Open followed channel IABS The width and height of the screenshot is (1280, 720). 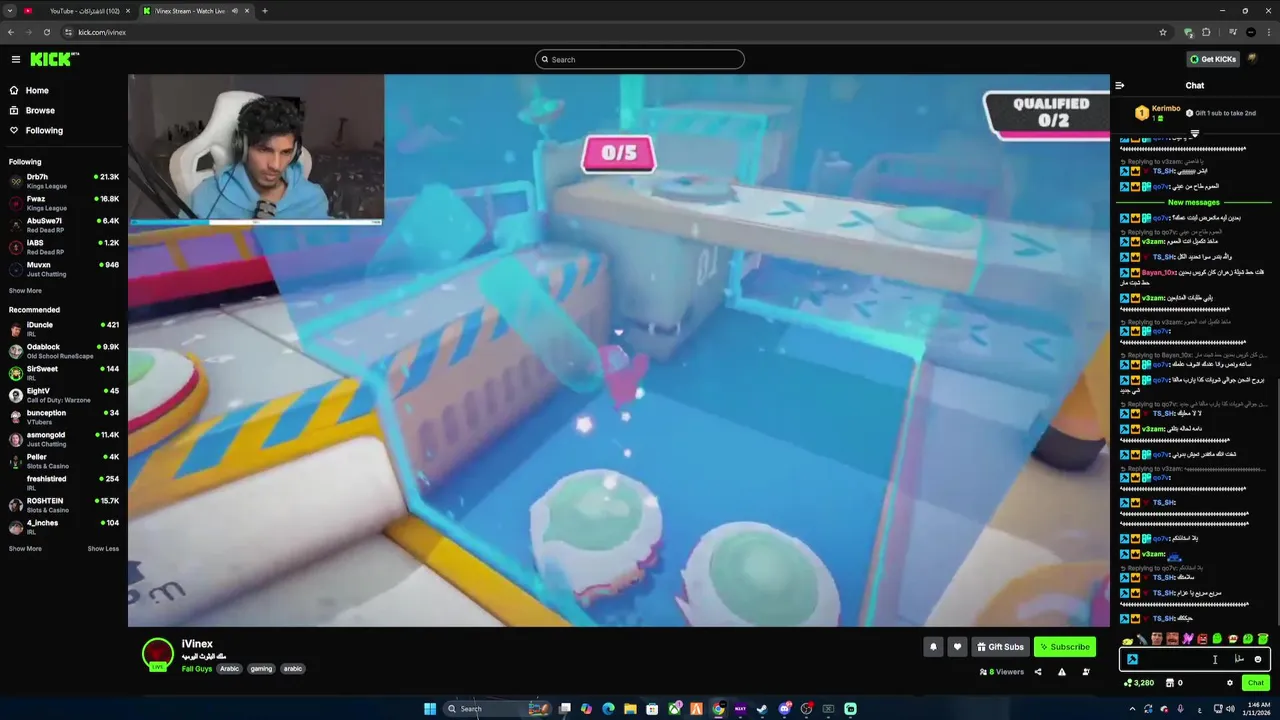[64, 246]
